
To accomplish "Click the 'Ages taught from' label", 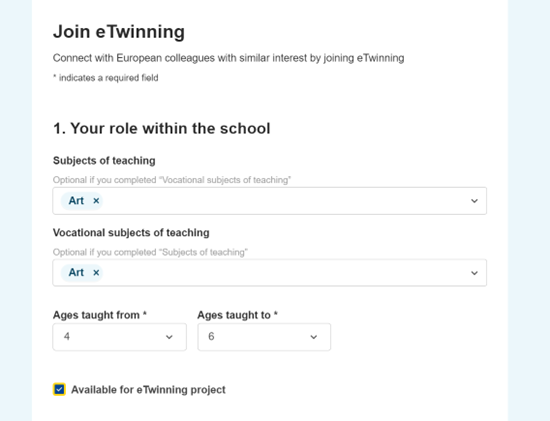I will 100,315.
